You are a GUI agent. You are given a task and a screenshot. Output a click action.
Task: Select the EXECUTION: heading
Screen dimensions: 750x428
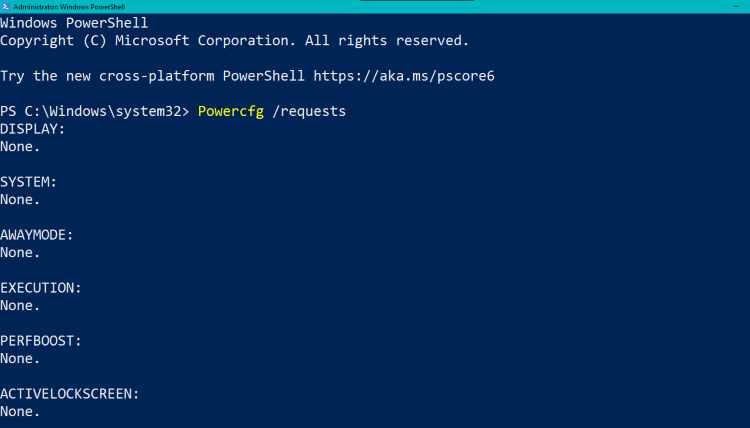(41, 288)
